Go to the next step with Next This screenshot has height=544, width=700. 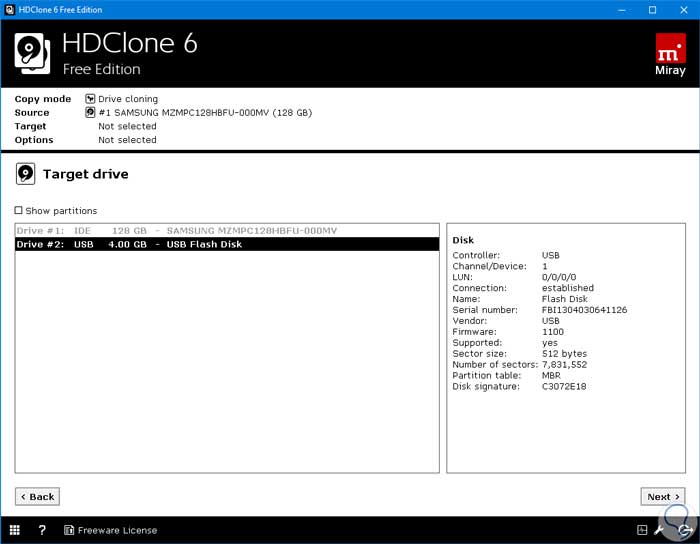click(x=663, y=496)
